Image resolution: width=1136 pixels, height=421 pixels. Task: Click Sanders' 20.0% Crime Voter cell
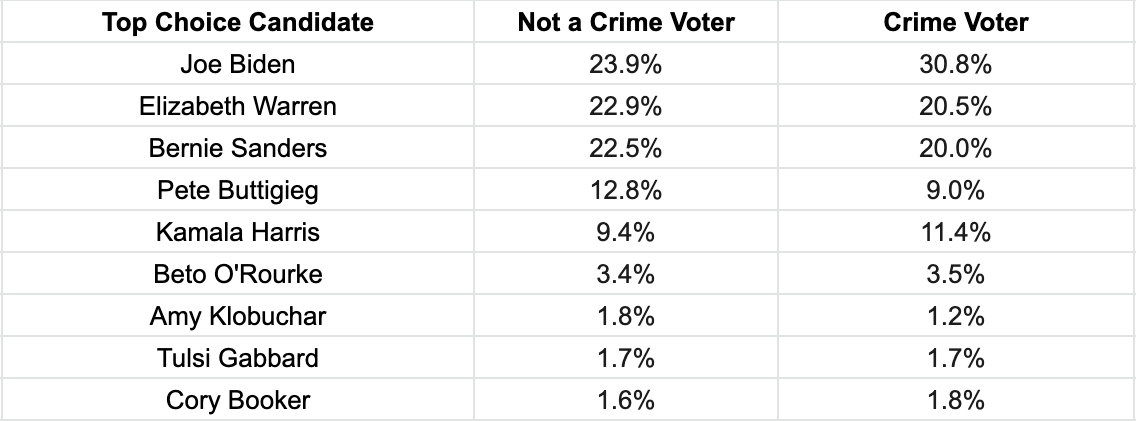tap(956, 148)
